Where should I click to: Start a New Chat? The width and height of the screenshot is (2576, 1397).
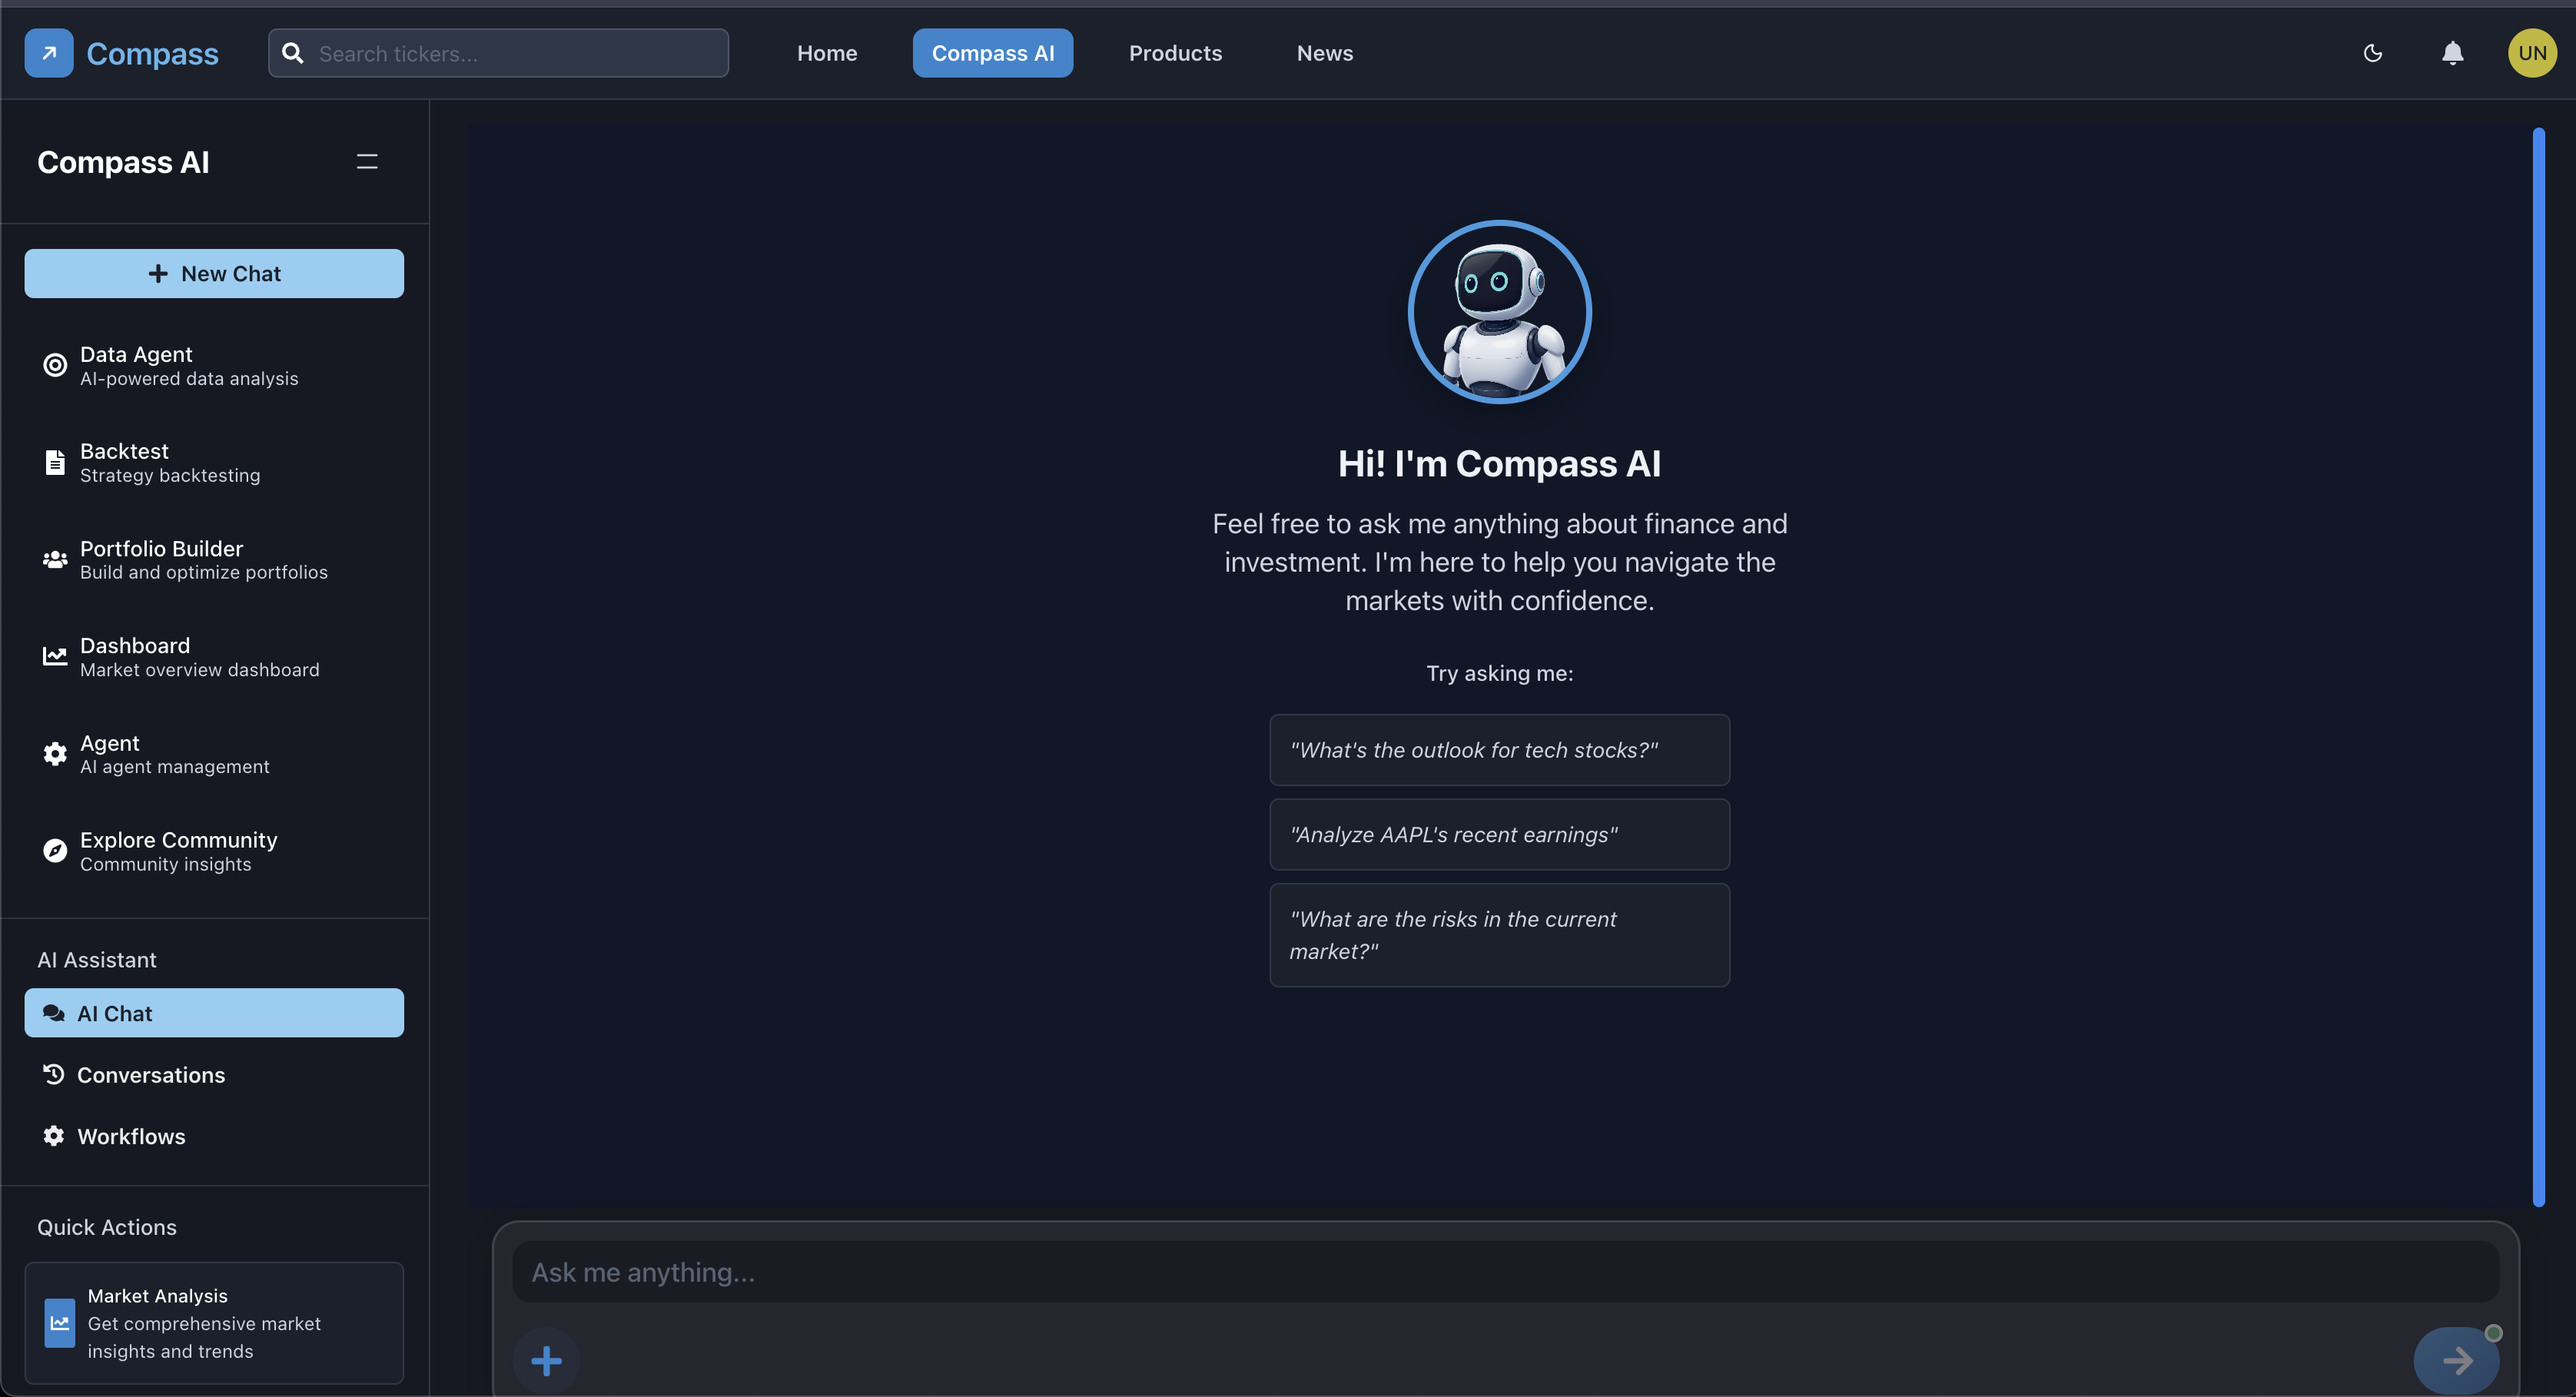[x=214, y=273]
